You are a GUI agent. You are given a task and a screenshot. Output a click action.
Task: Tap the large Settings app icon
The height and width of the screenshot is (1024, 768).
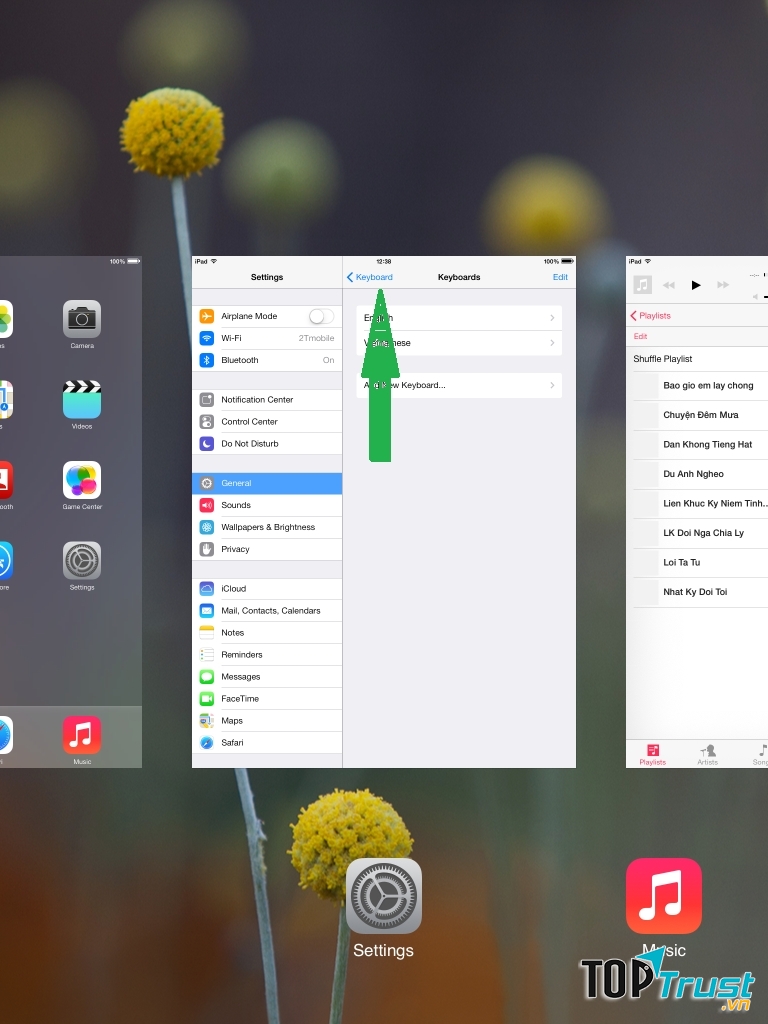click(383, 896)
